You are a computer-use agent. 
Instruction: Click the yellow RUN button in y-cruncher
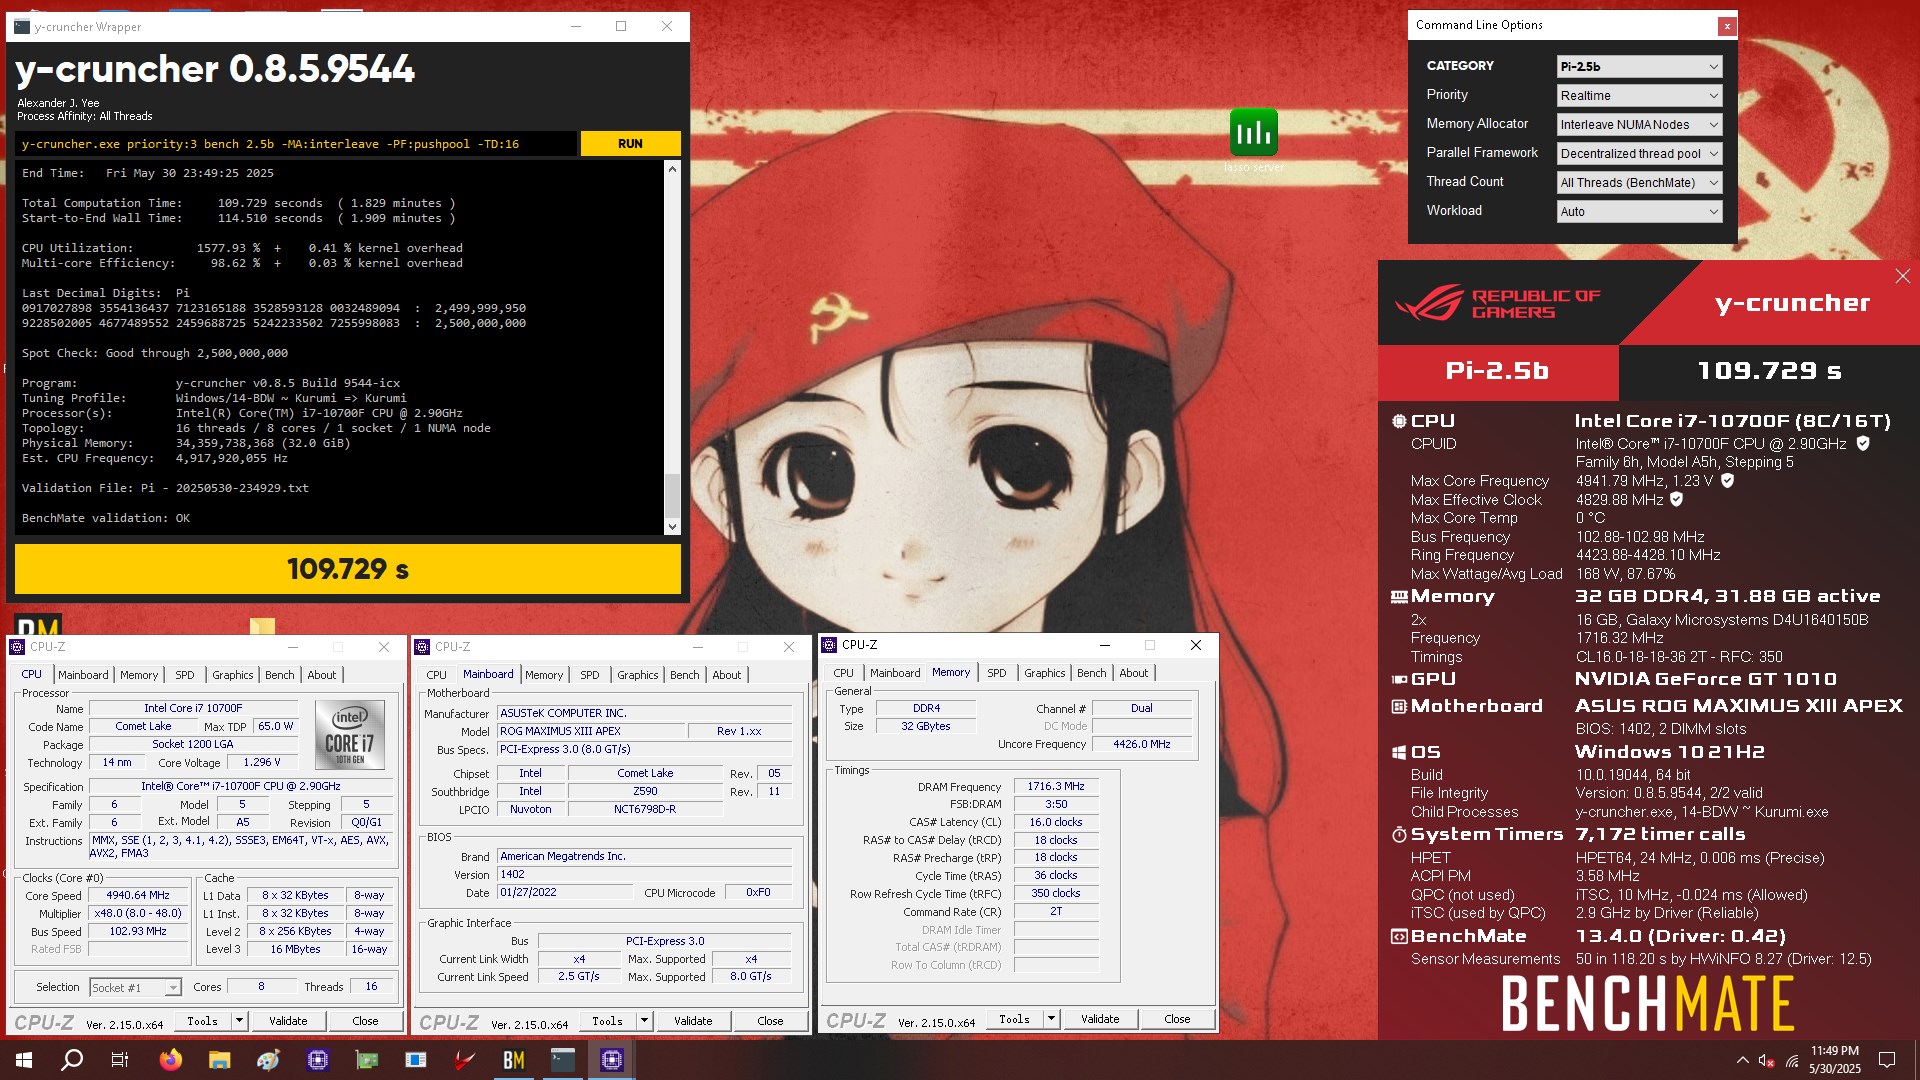(x=630, y=144)
